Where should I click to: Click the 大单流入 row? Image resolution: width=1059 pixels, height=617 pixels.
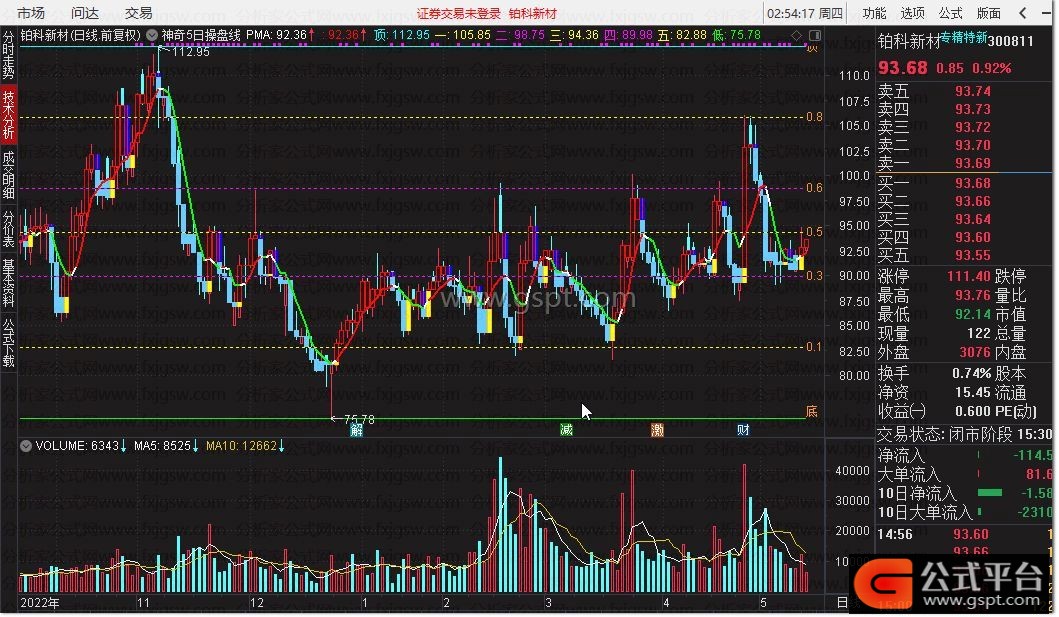[964, 475]
